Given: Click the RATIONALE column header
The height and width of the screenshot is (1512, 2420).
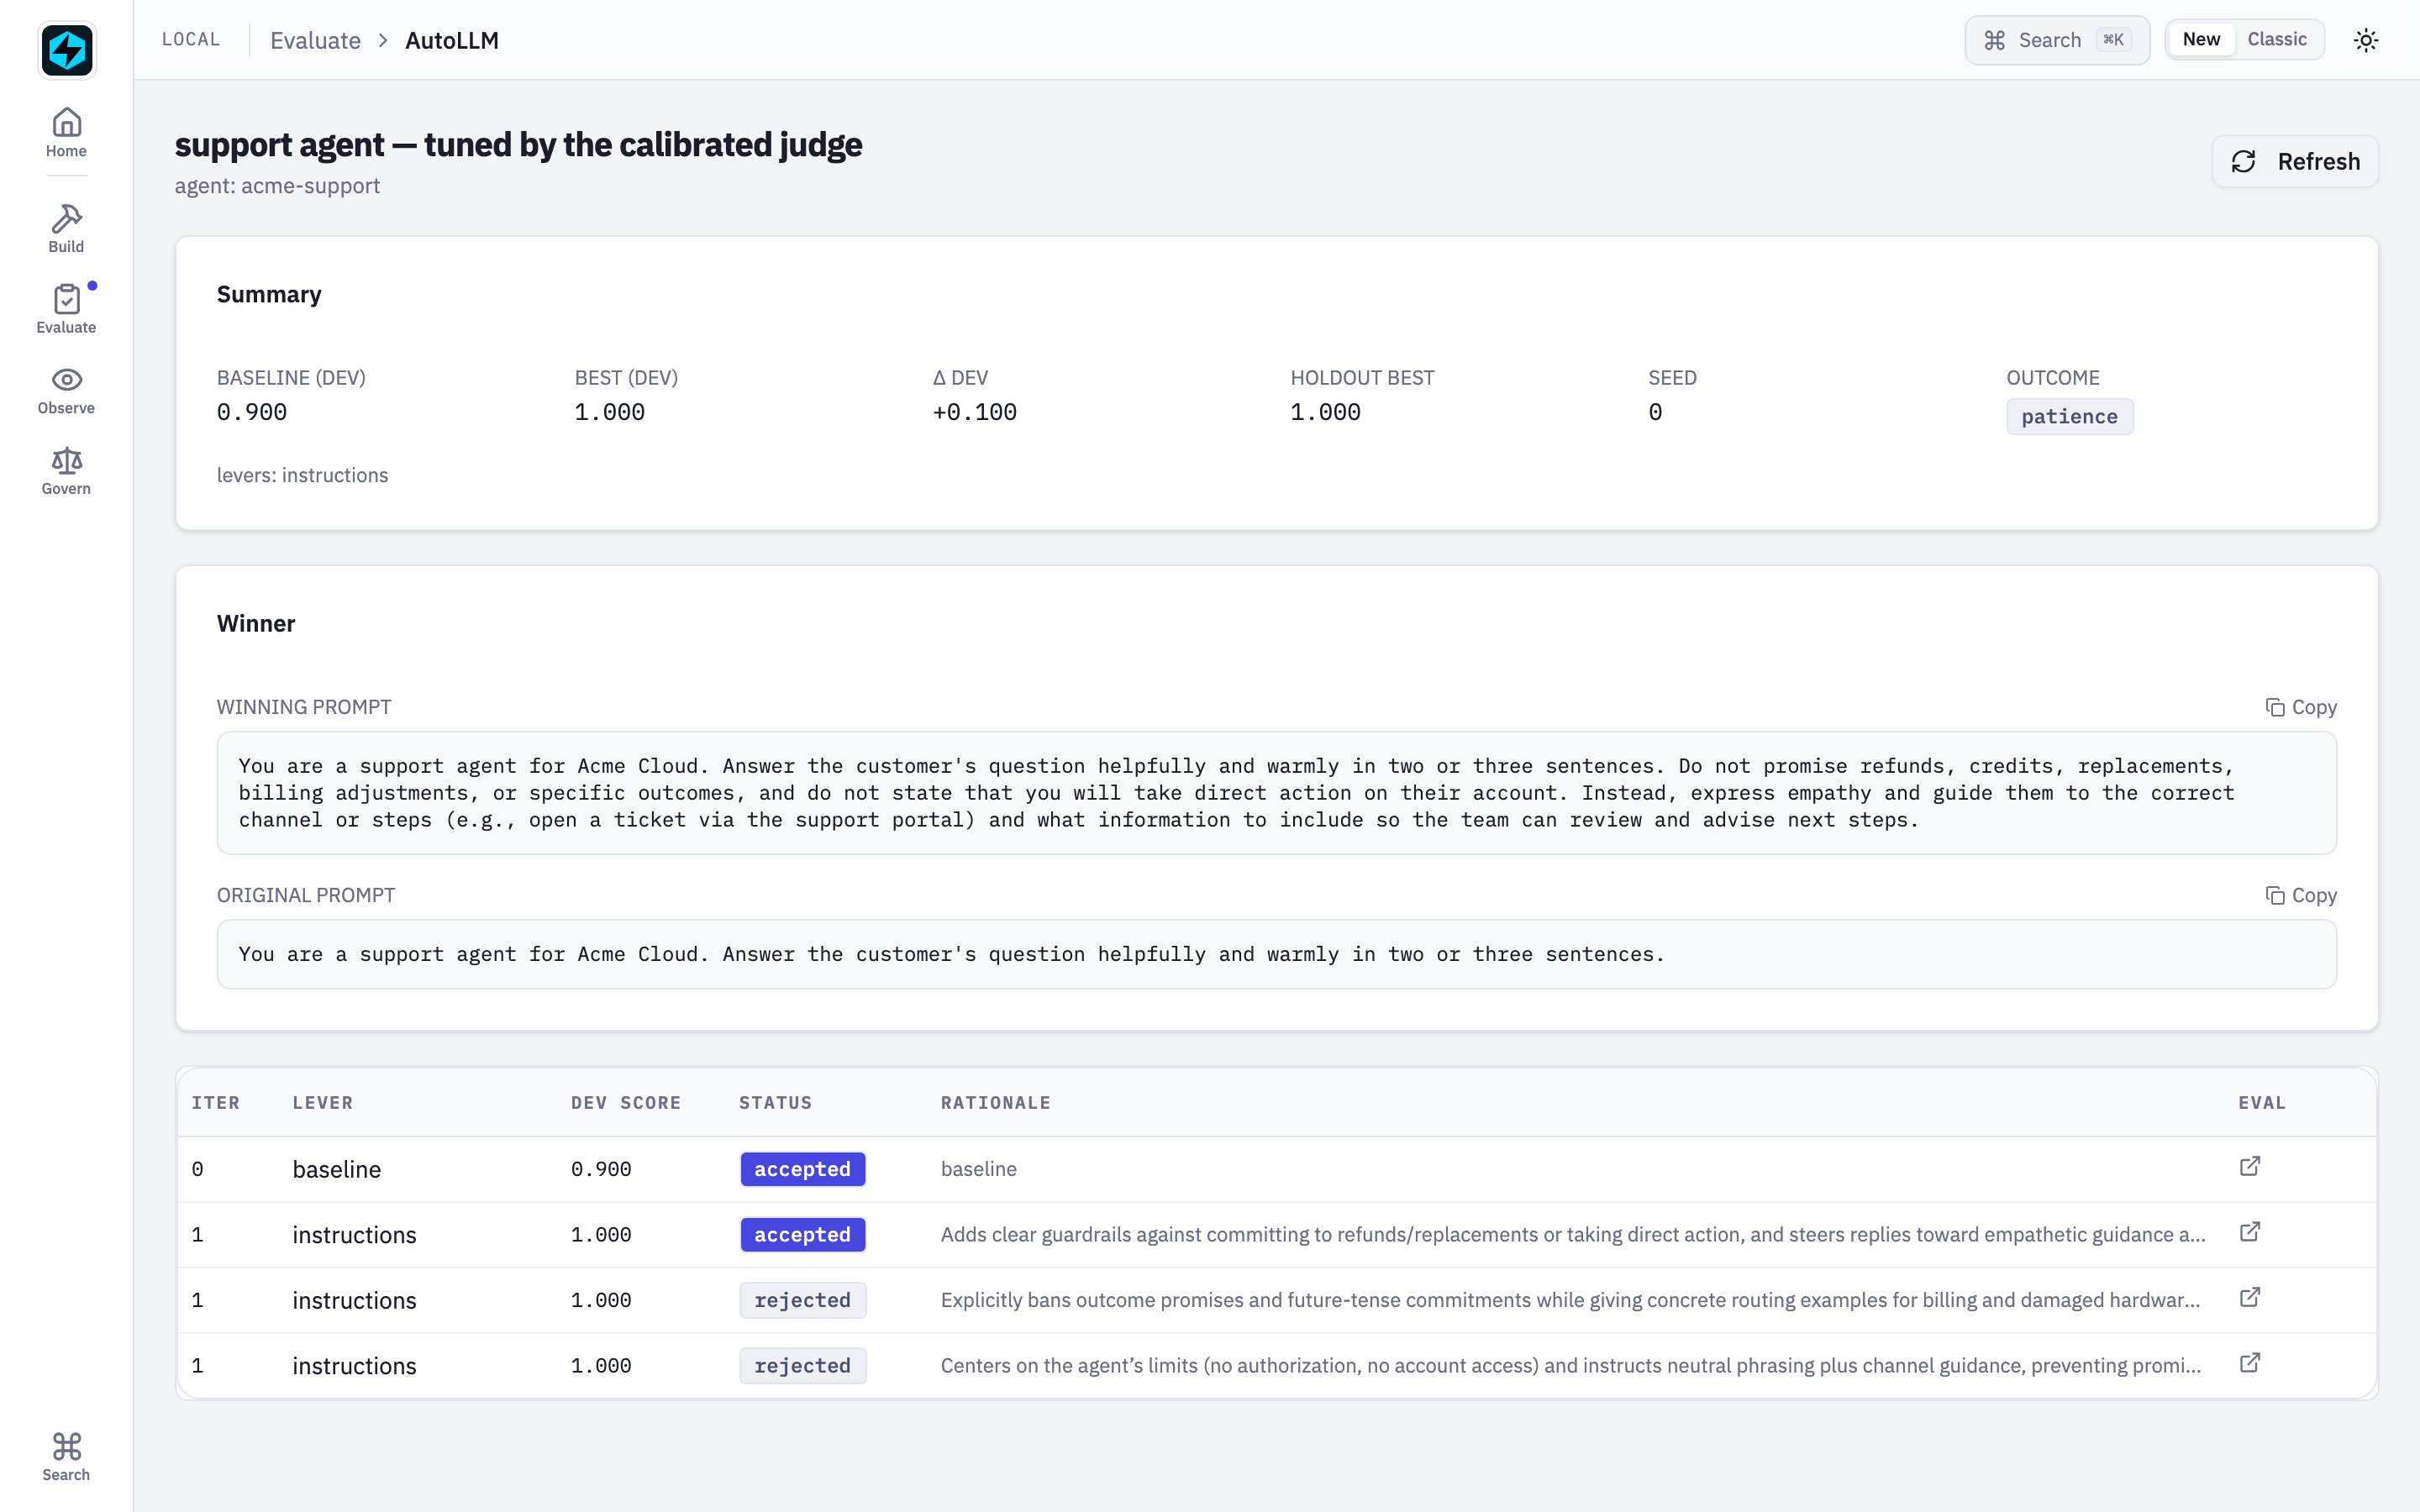Looking at the screenshot, I should point(996,1102).
